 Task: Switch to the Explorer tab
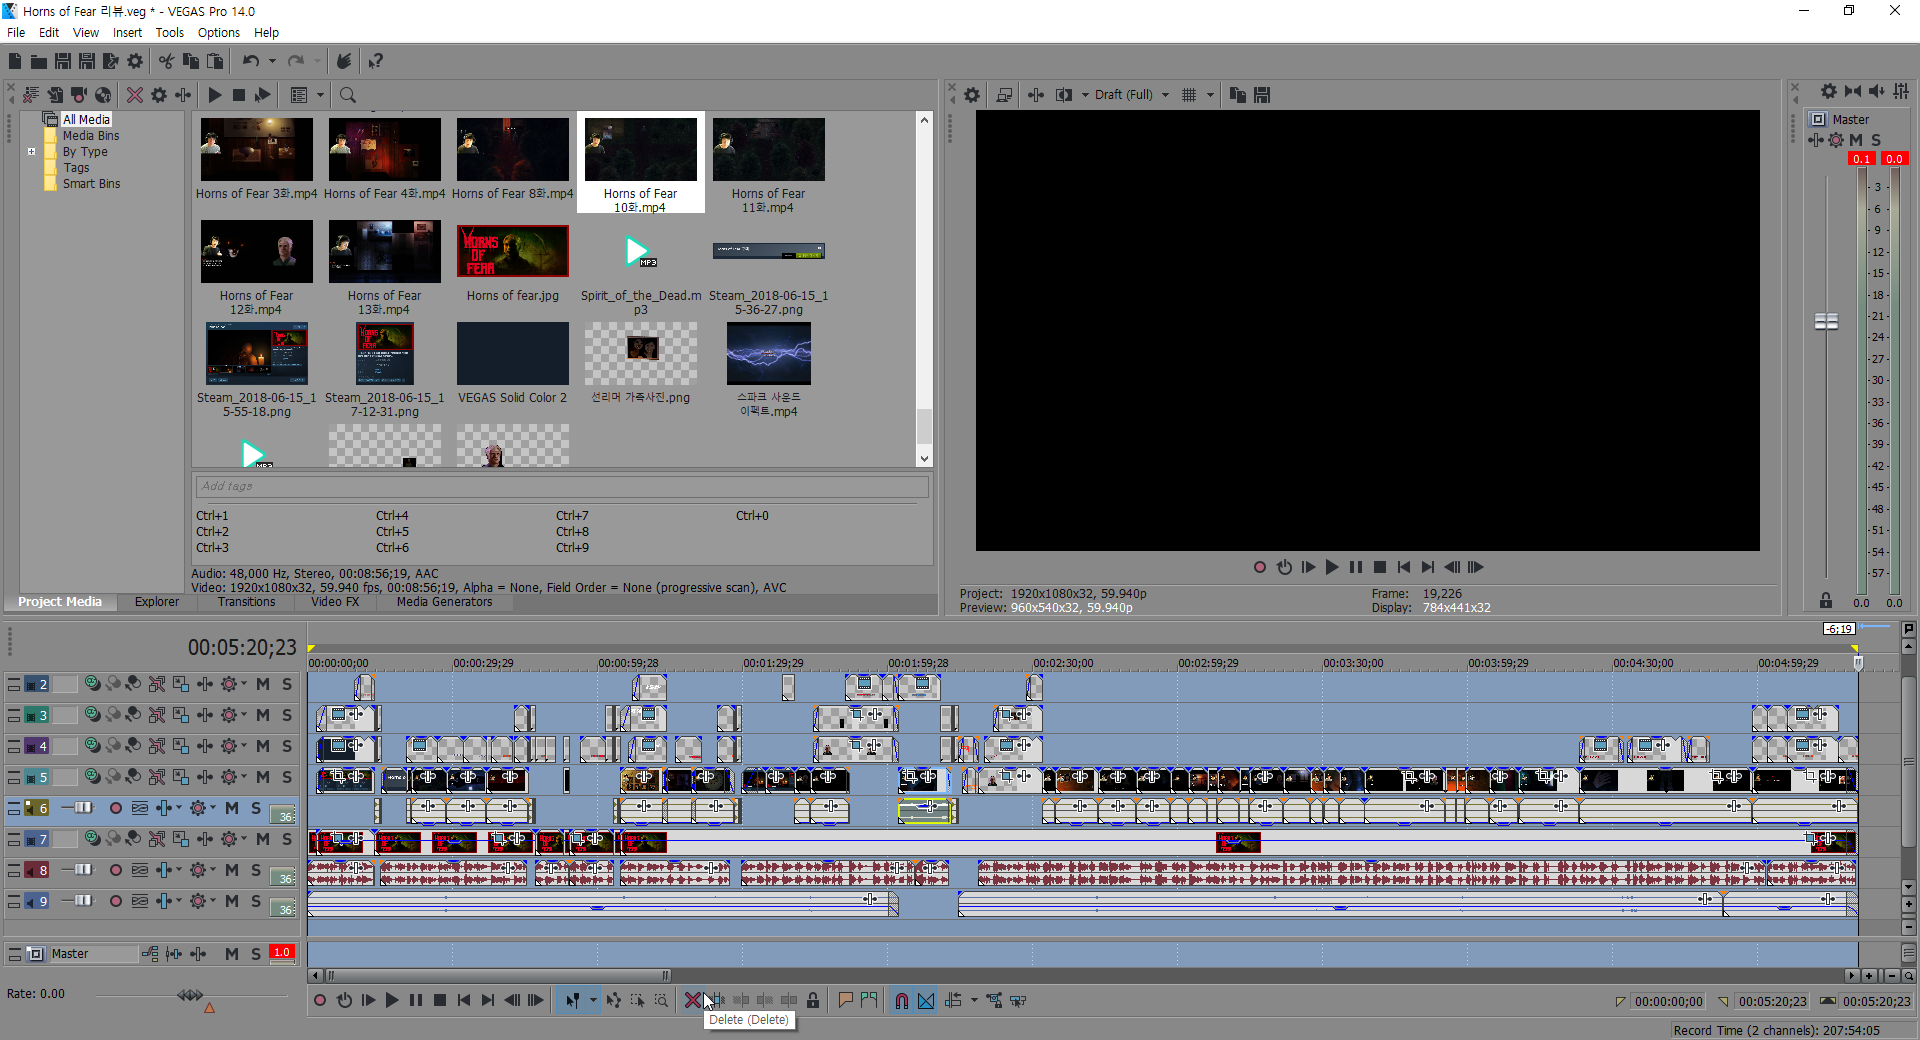pyautogui.click(x=157, y=602)
